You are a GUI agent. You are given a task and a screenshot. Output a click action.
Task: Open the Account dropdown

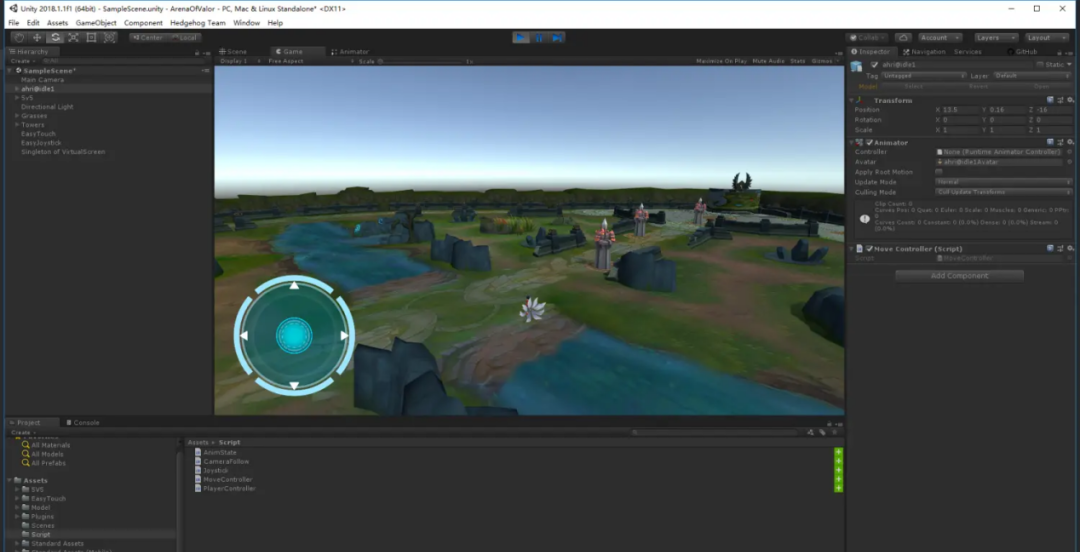(x=941, y=38)
